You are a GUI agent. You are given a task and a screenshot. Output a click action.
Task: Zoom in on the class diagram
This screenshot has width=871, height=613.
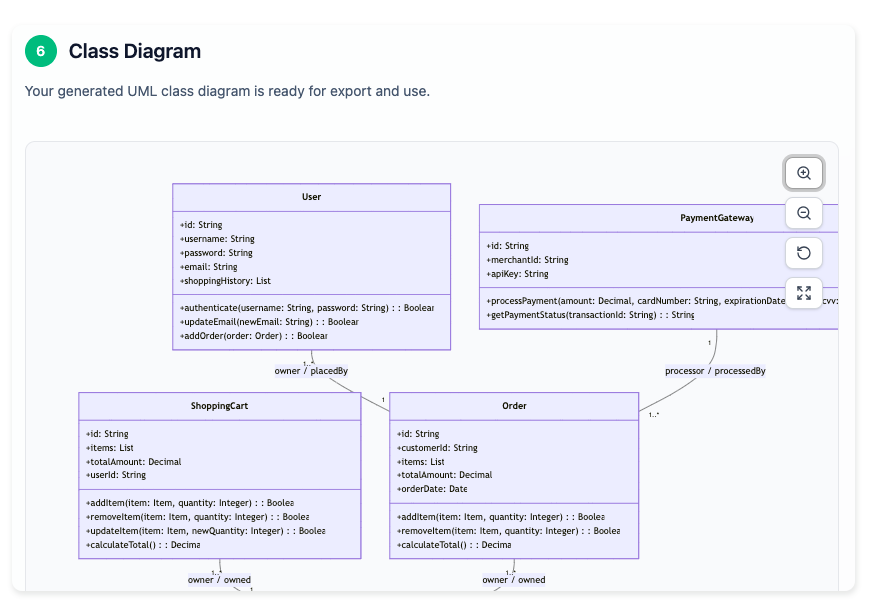[x=803, y=173]
